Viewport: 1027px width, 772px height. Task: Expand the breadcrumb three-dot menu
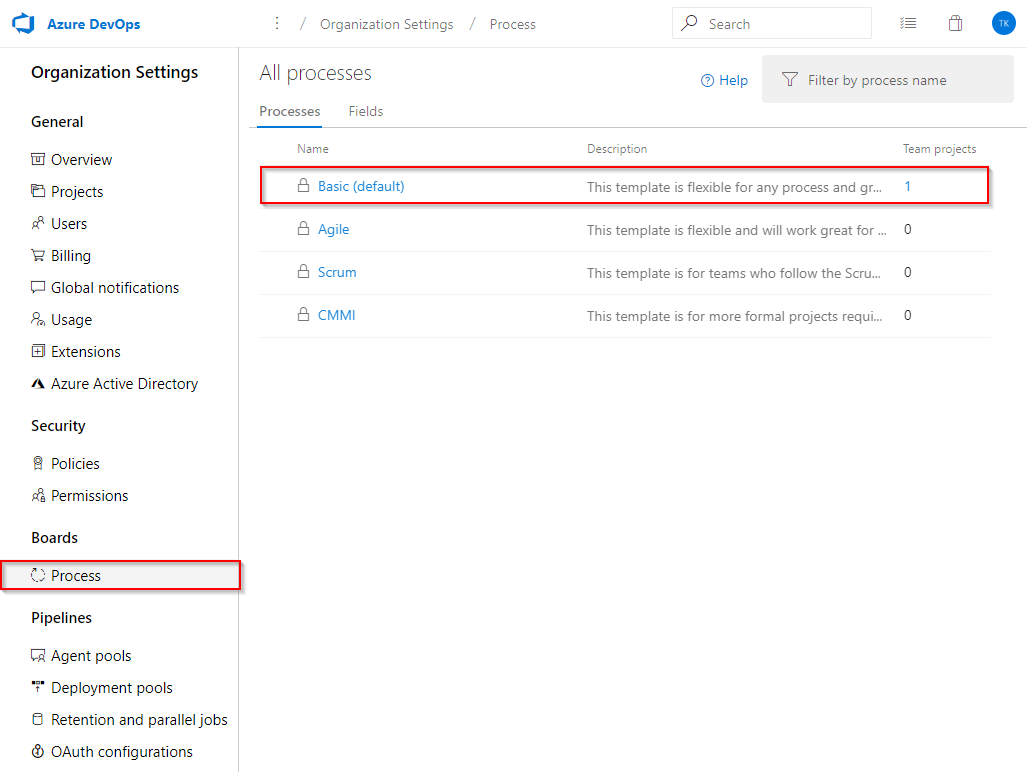[x=277, y=23]
